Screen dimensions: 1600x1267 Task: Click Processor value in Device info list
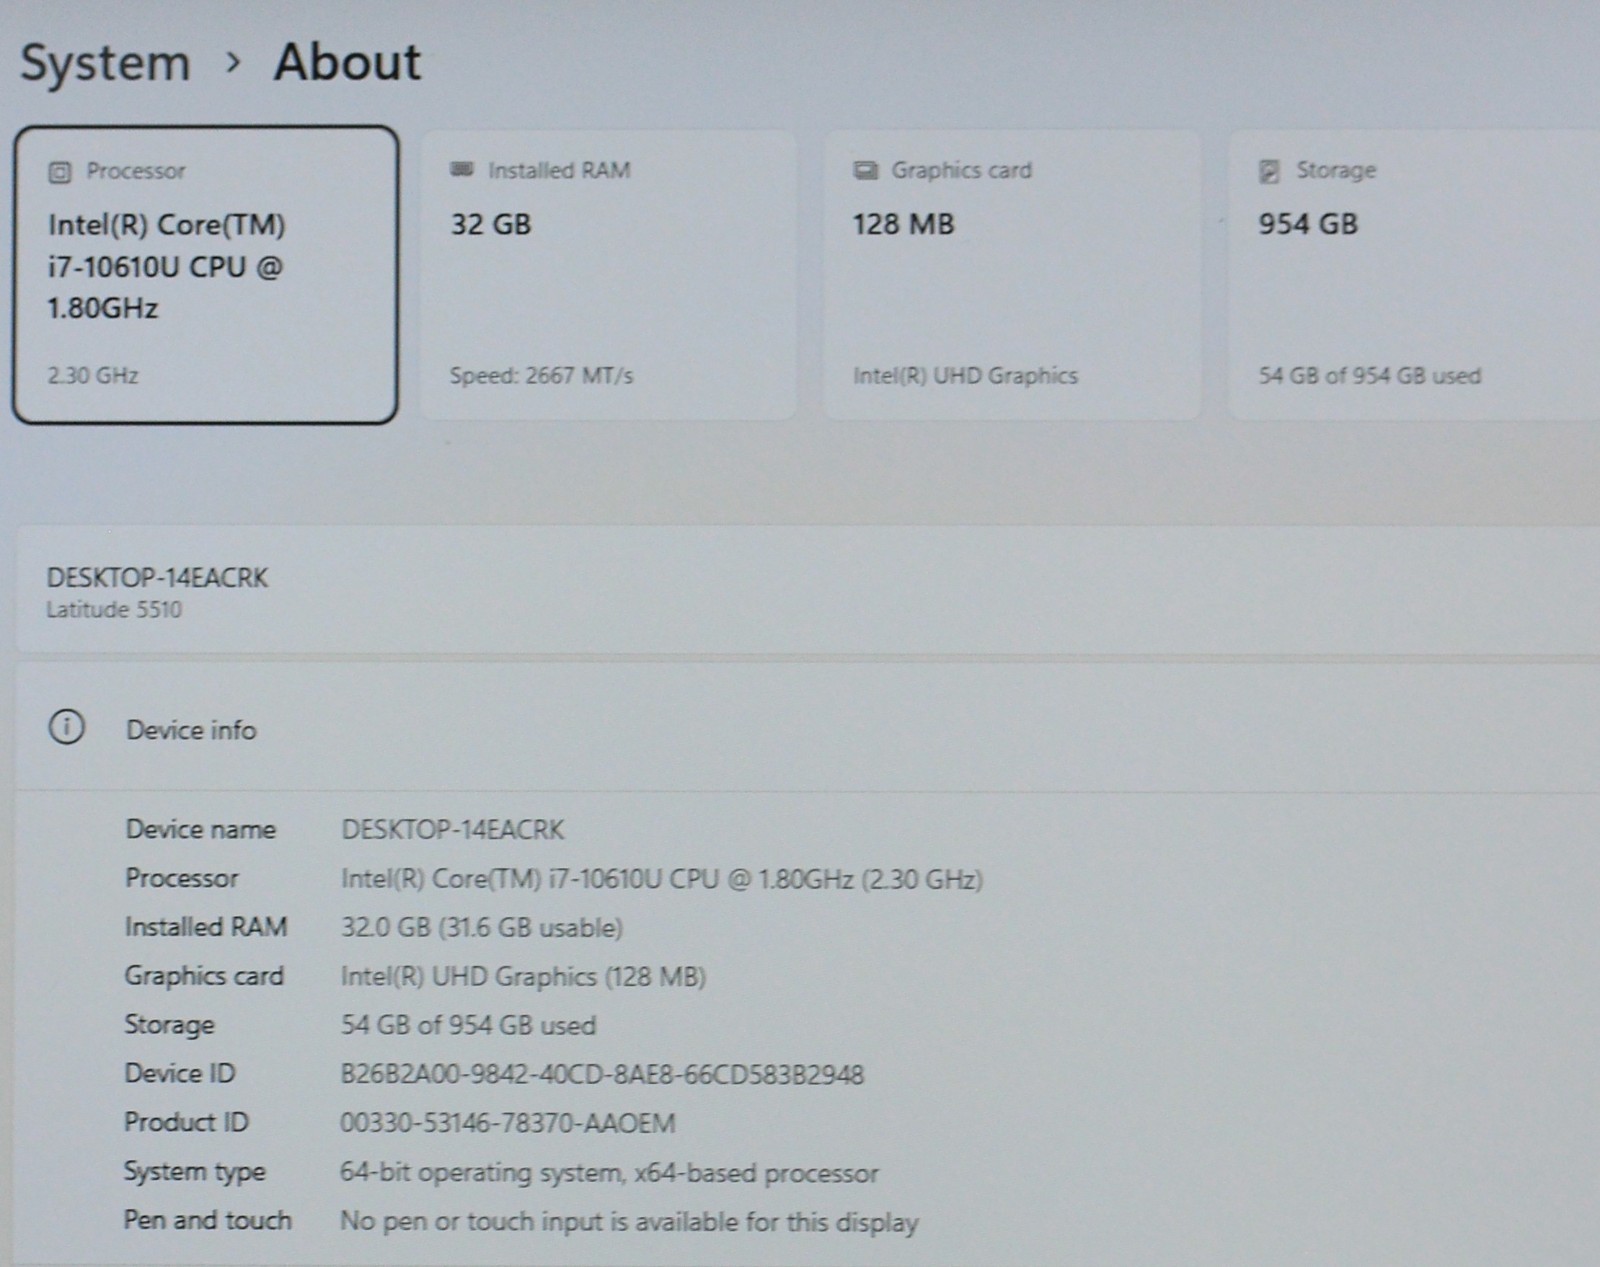[661, 880]
